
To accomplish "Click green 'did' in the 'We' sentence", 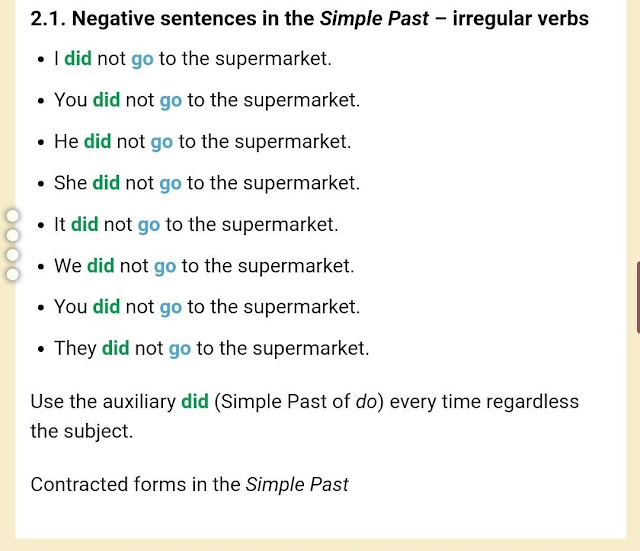I will [x=101, y=266].
